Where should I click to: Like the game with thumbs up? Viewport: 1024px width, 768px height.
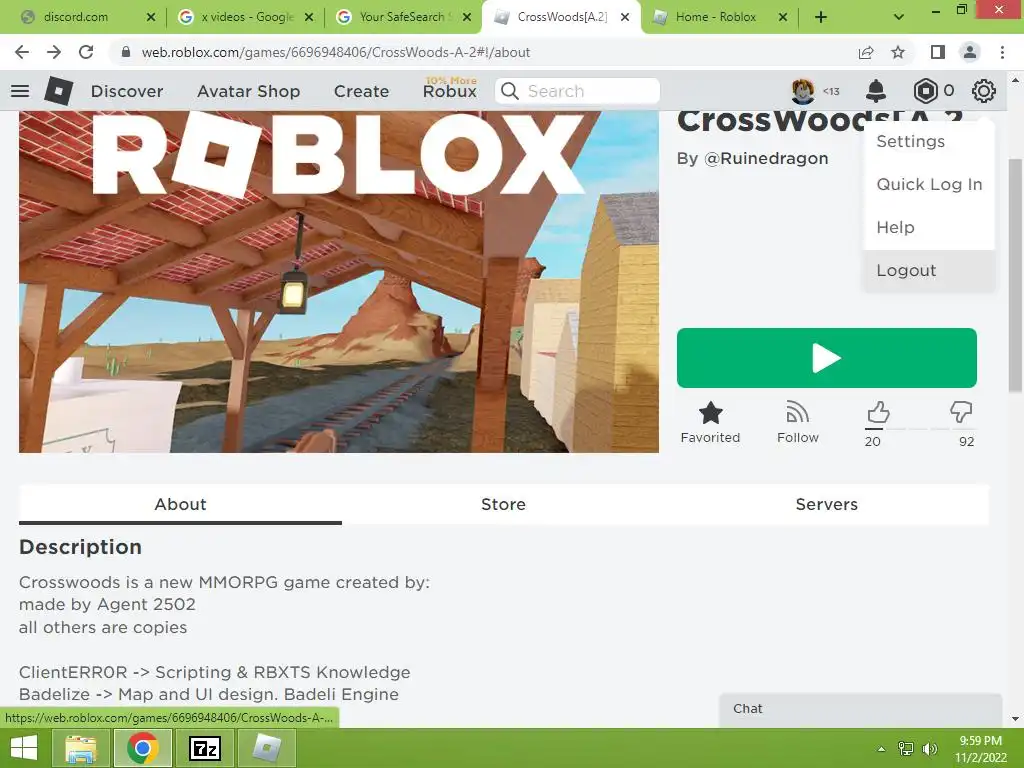coord(878,413)
